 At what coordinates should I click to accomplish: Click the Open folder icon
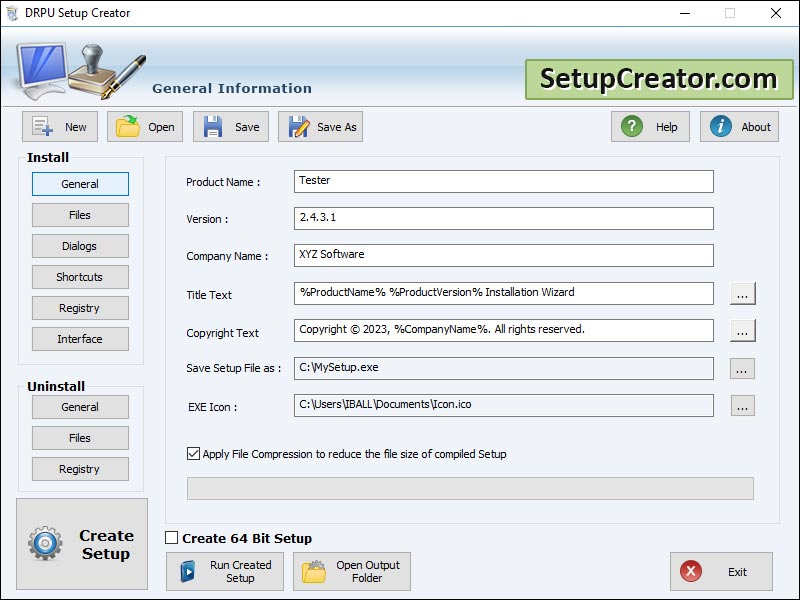coord(128,127)
